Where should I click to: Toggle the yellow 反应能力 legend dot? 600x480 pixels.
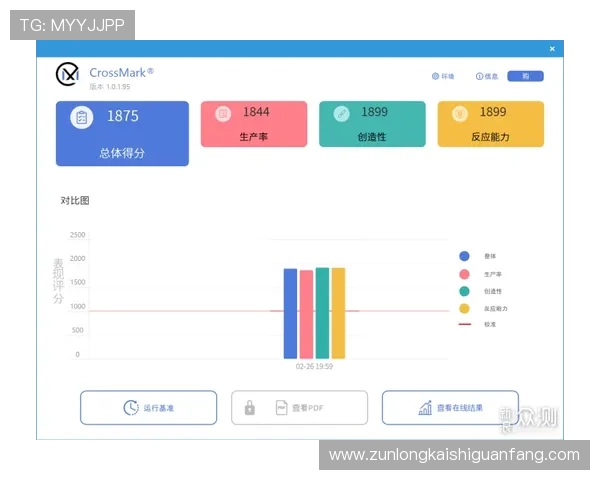[x=464, y=309]
